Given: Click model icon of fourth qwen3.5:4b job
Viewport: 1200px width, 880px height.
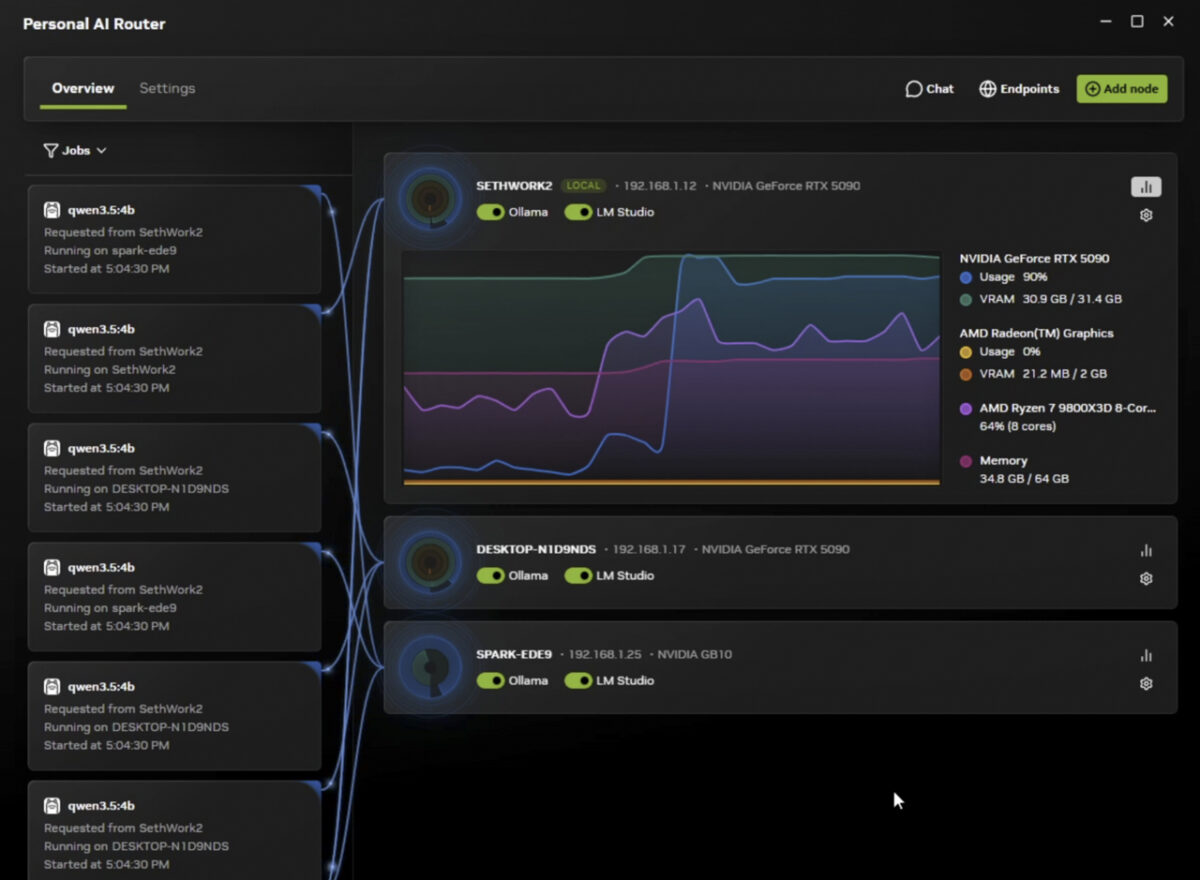Looking at the screenshot, I should tap(52, 567).
